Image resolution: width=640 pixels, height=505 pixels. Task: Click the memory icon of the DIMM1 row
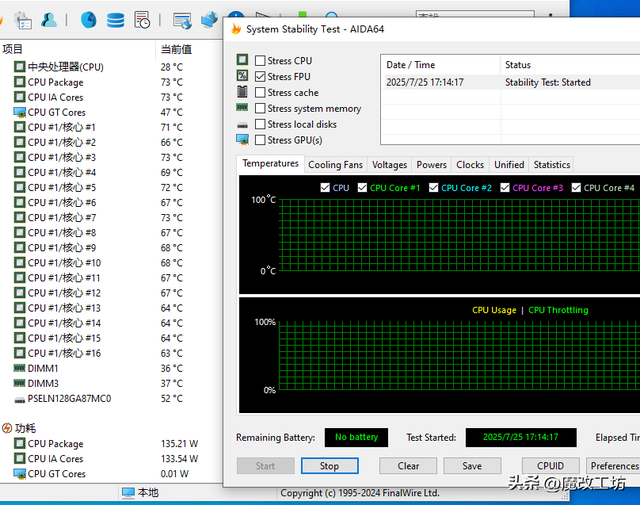click(x=19, y=368)
